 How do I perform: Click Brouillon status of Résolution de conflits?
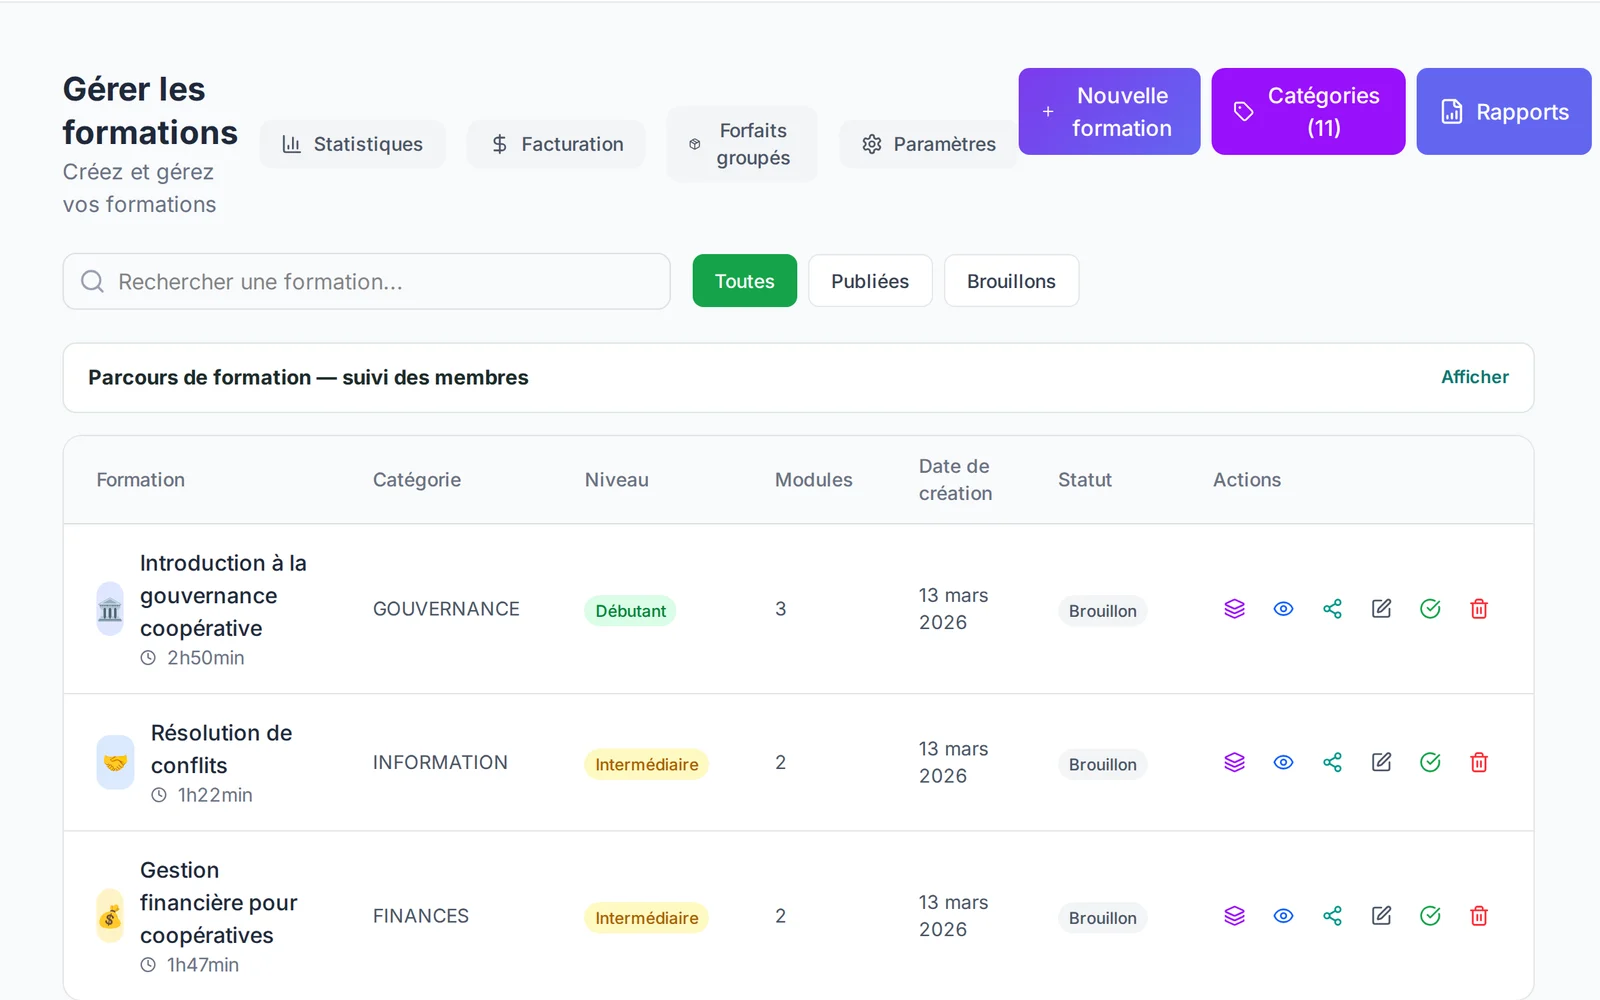coord(1102,765)
